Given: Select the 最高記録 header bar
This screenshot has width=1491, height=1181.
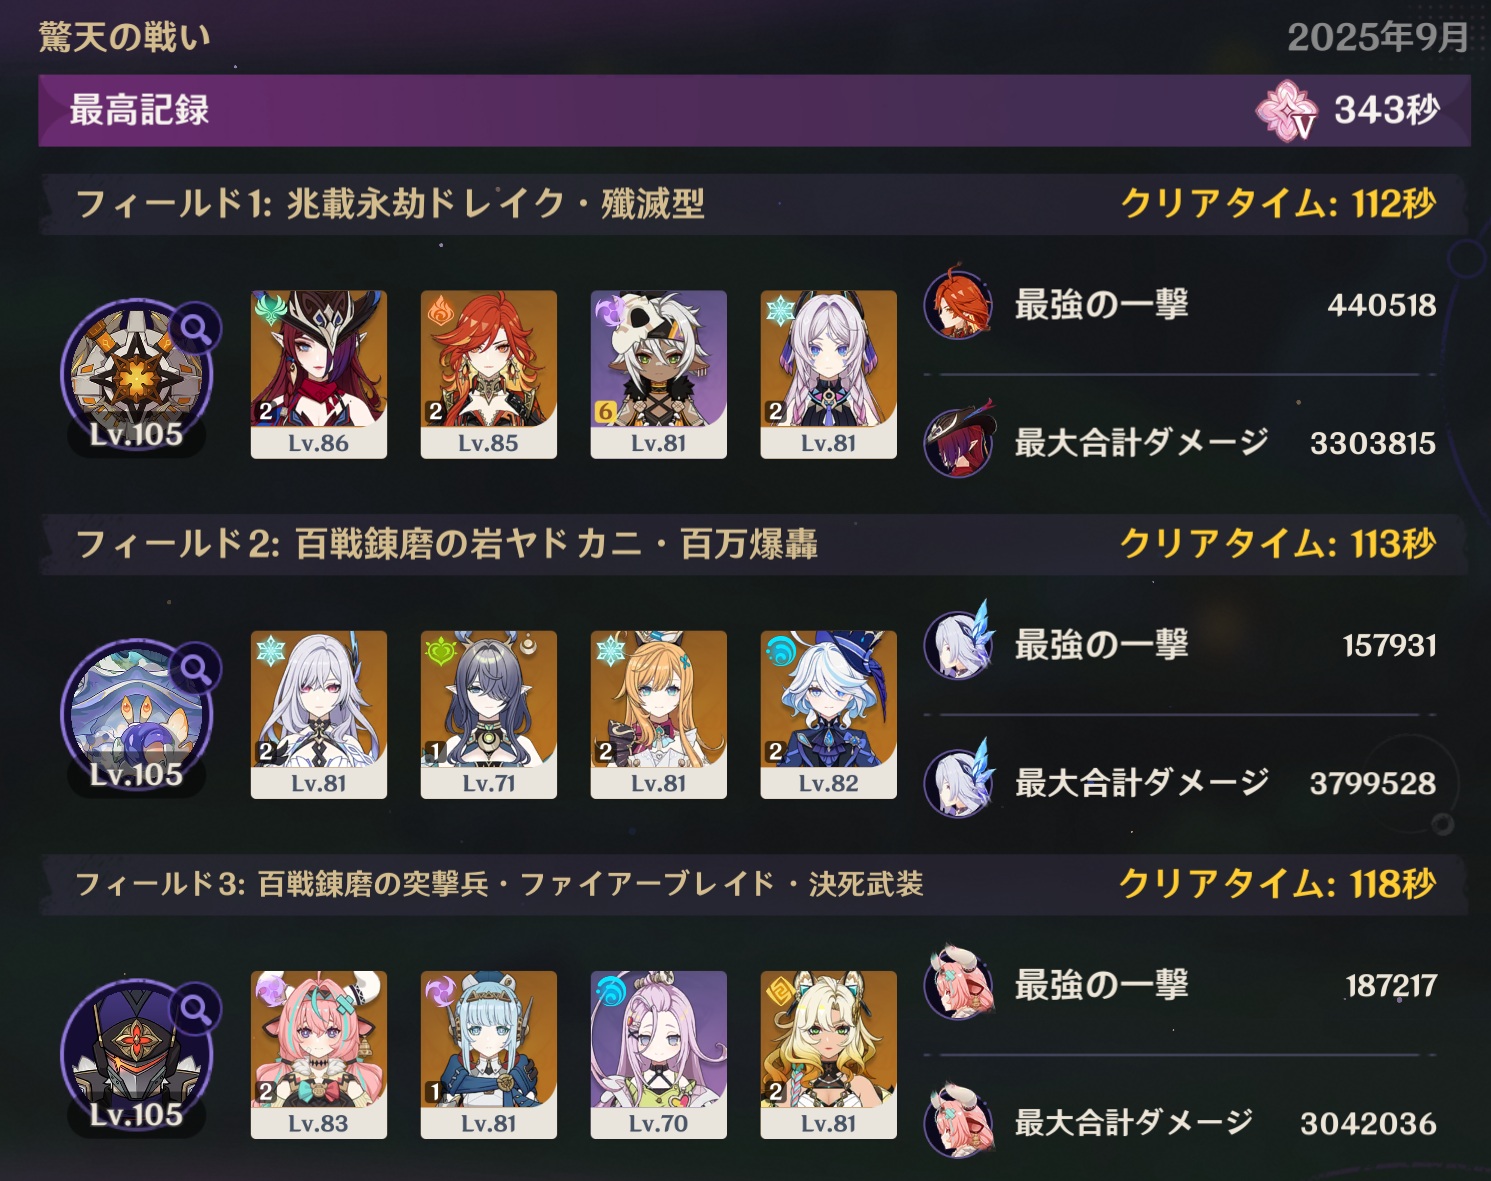Looking at the screenshot, I should coord(754,110).
